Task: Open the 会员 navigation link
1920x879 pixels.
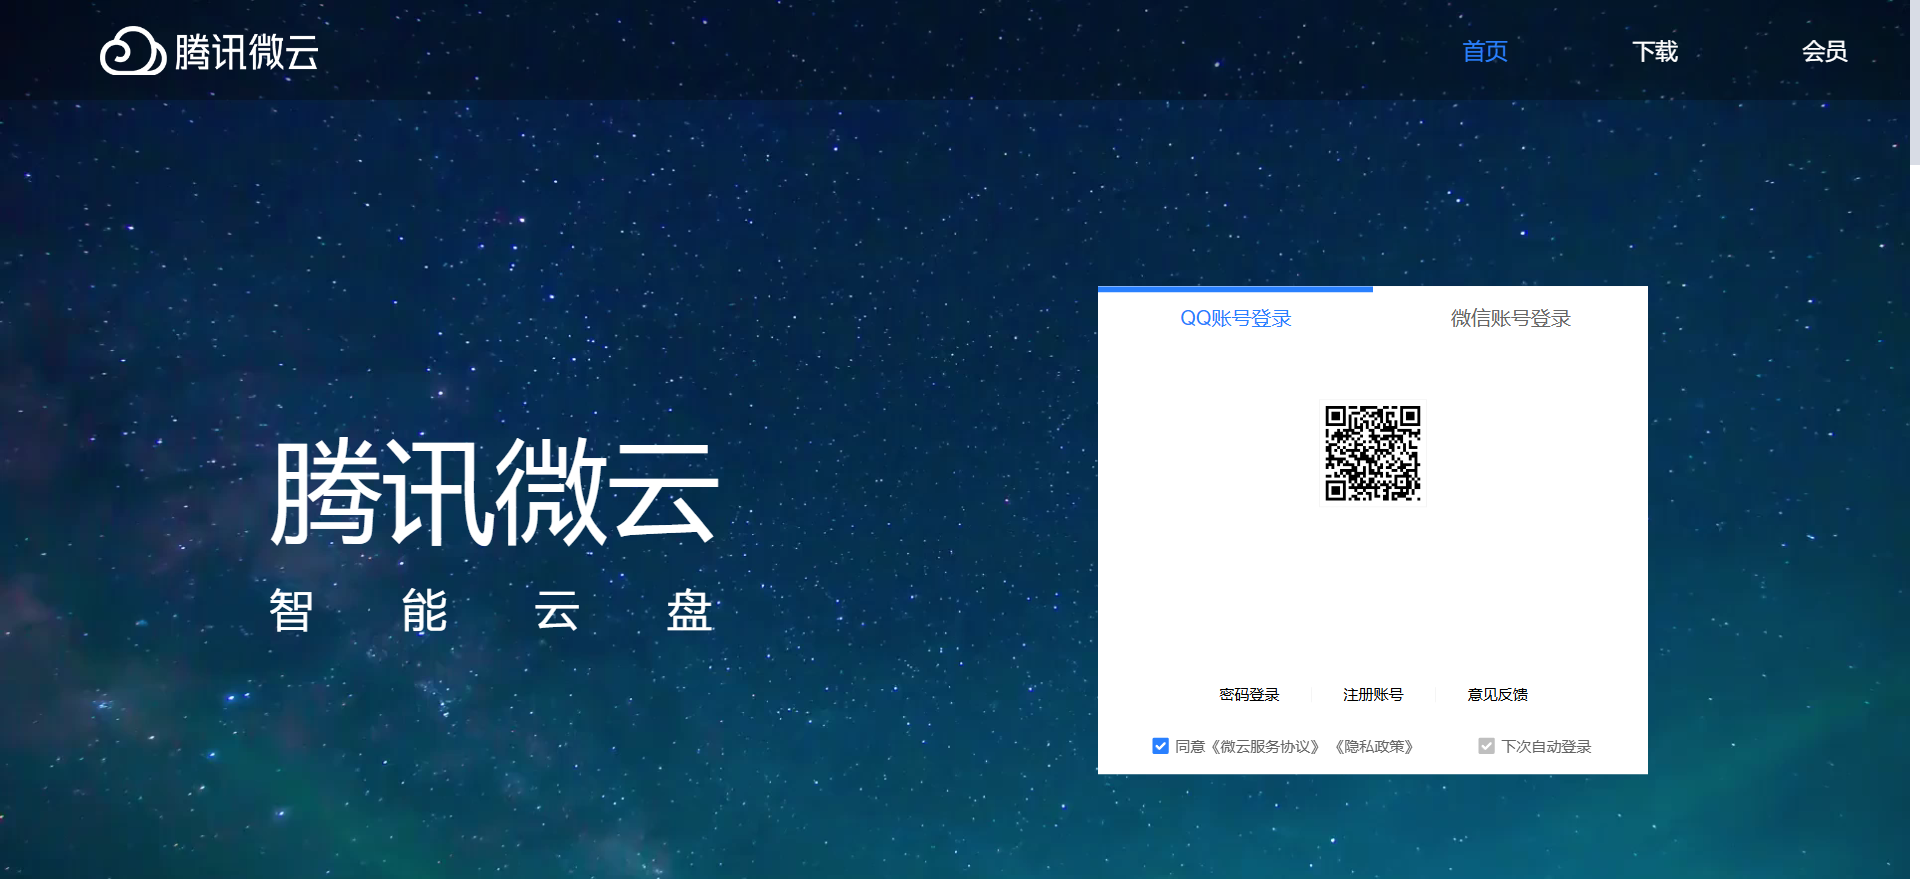Action: pyautogui.click(x=1824, y=52)
